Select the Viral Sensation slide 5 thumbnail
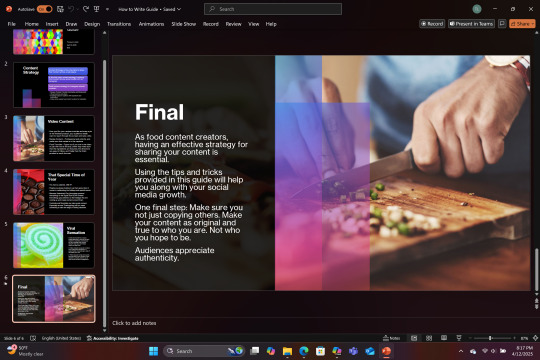The image size is (540, 360). 53,245
